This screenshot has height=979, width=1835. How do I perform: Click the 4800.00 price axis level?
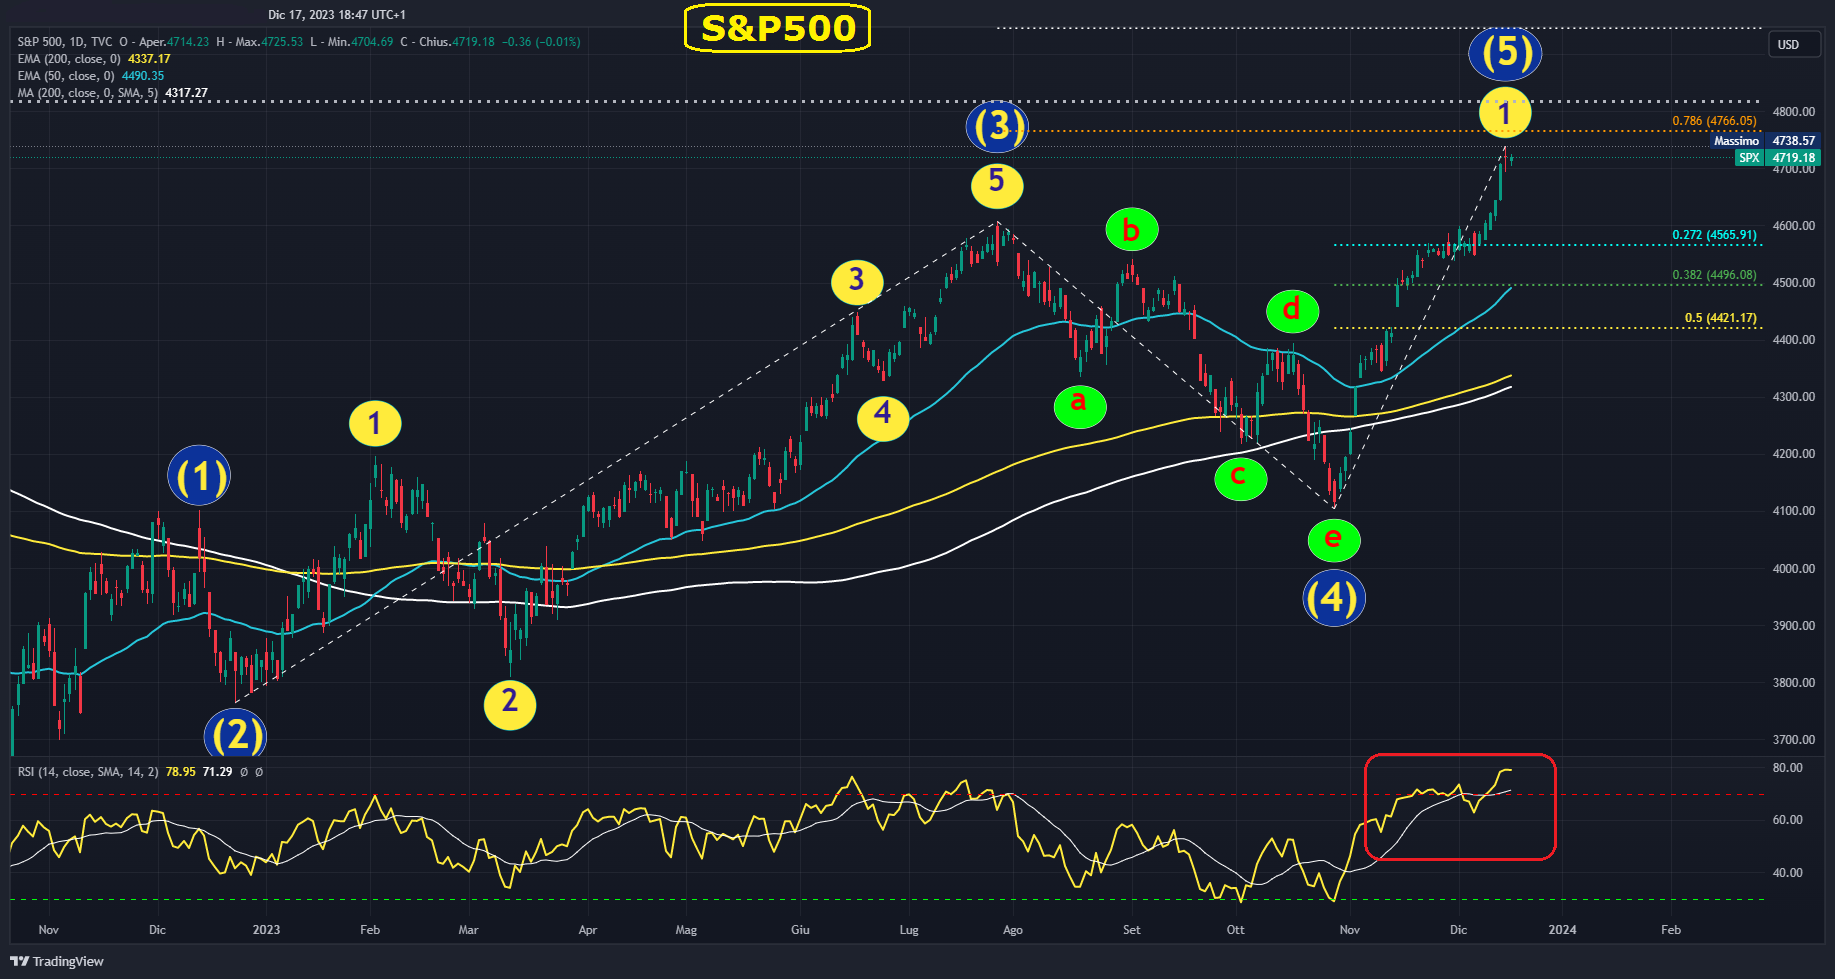click(x=1794, y=112)
